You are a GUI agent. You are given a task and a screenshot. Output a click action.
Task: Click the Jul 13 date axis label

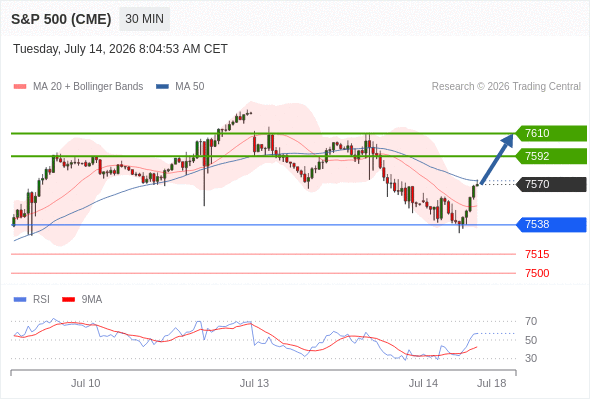pyautogui.click(x=254, y=383)
